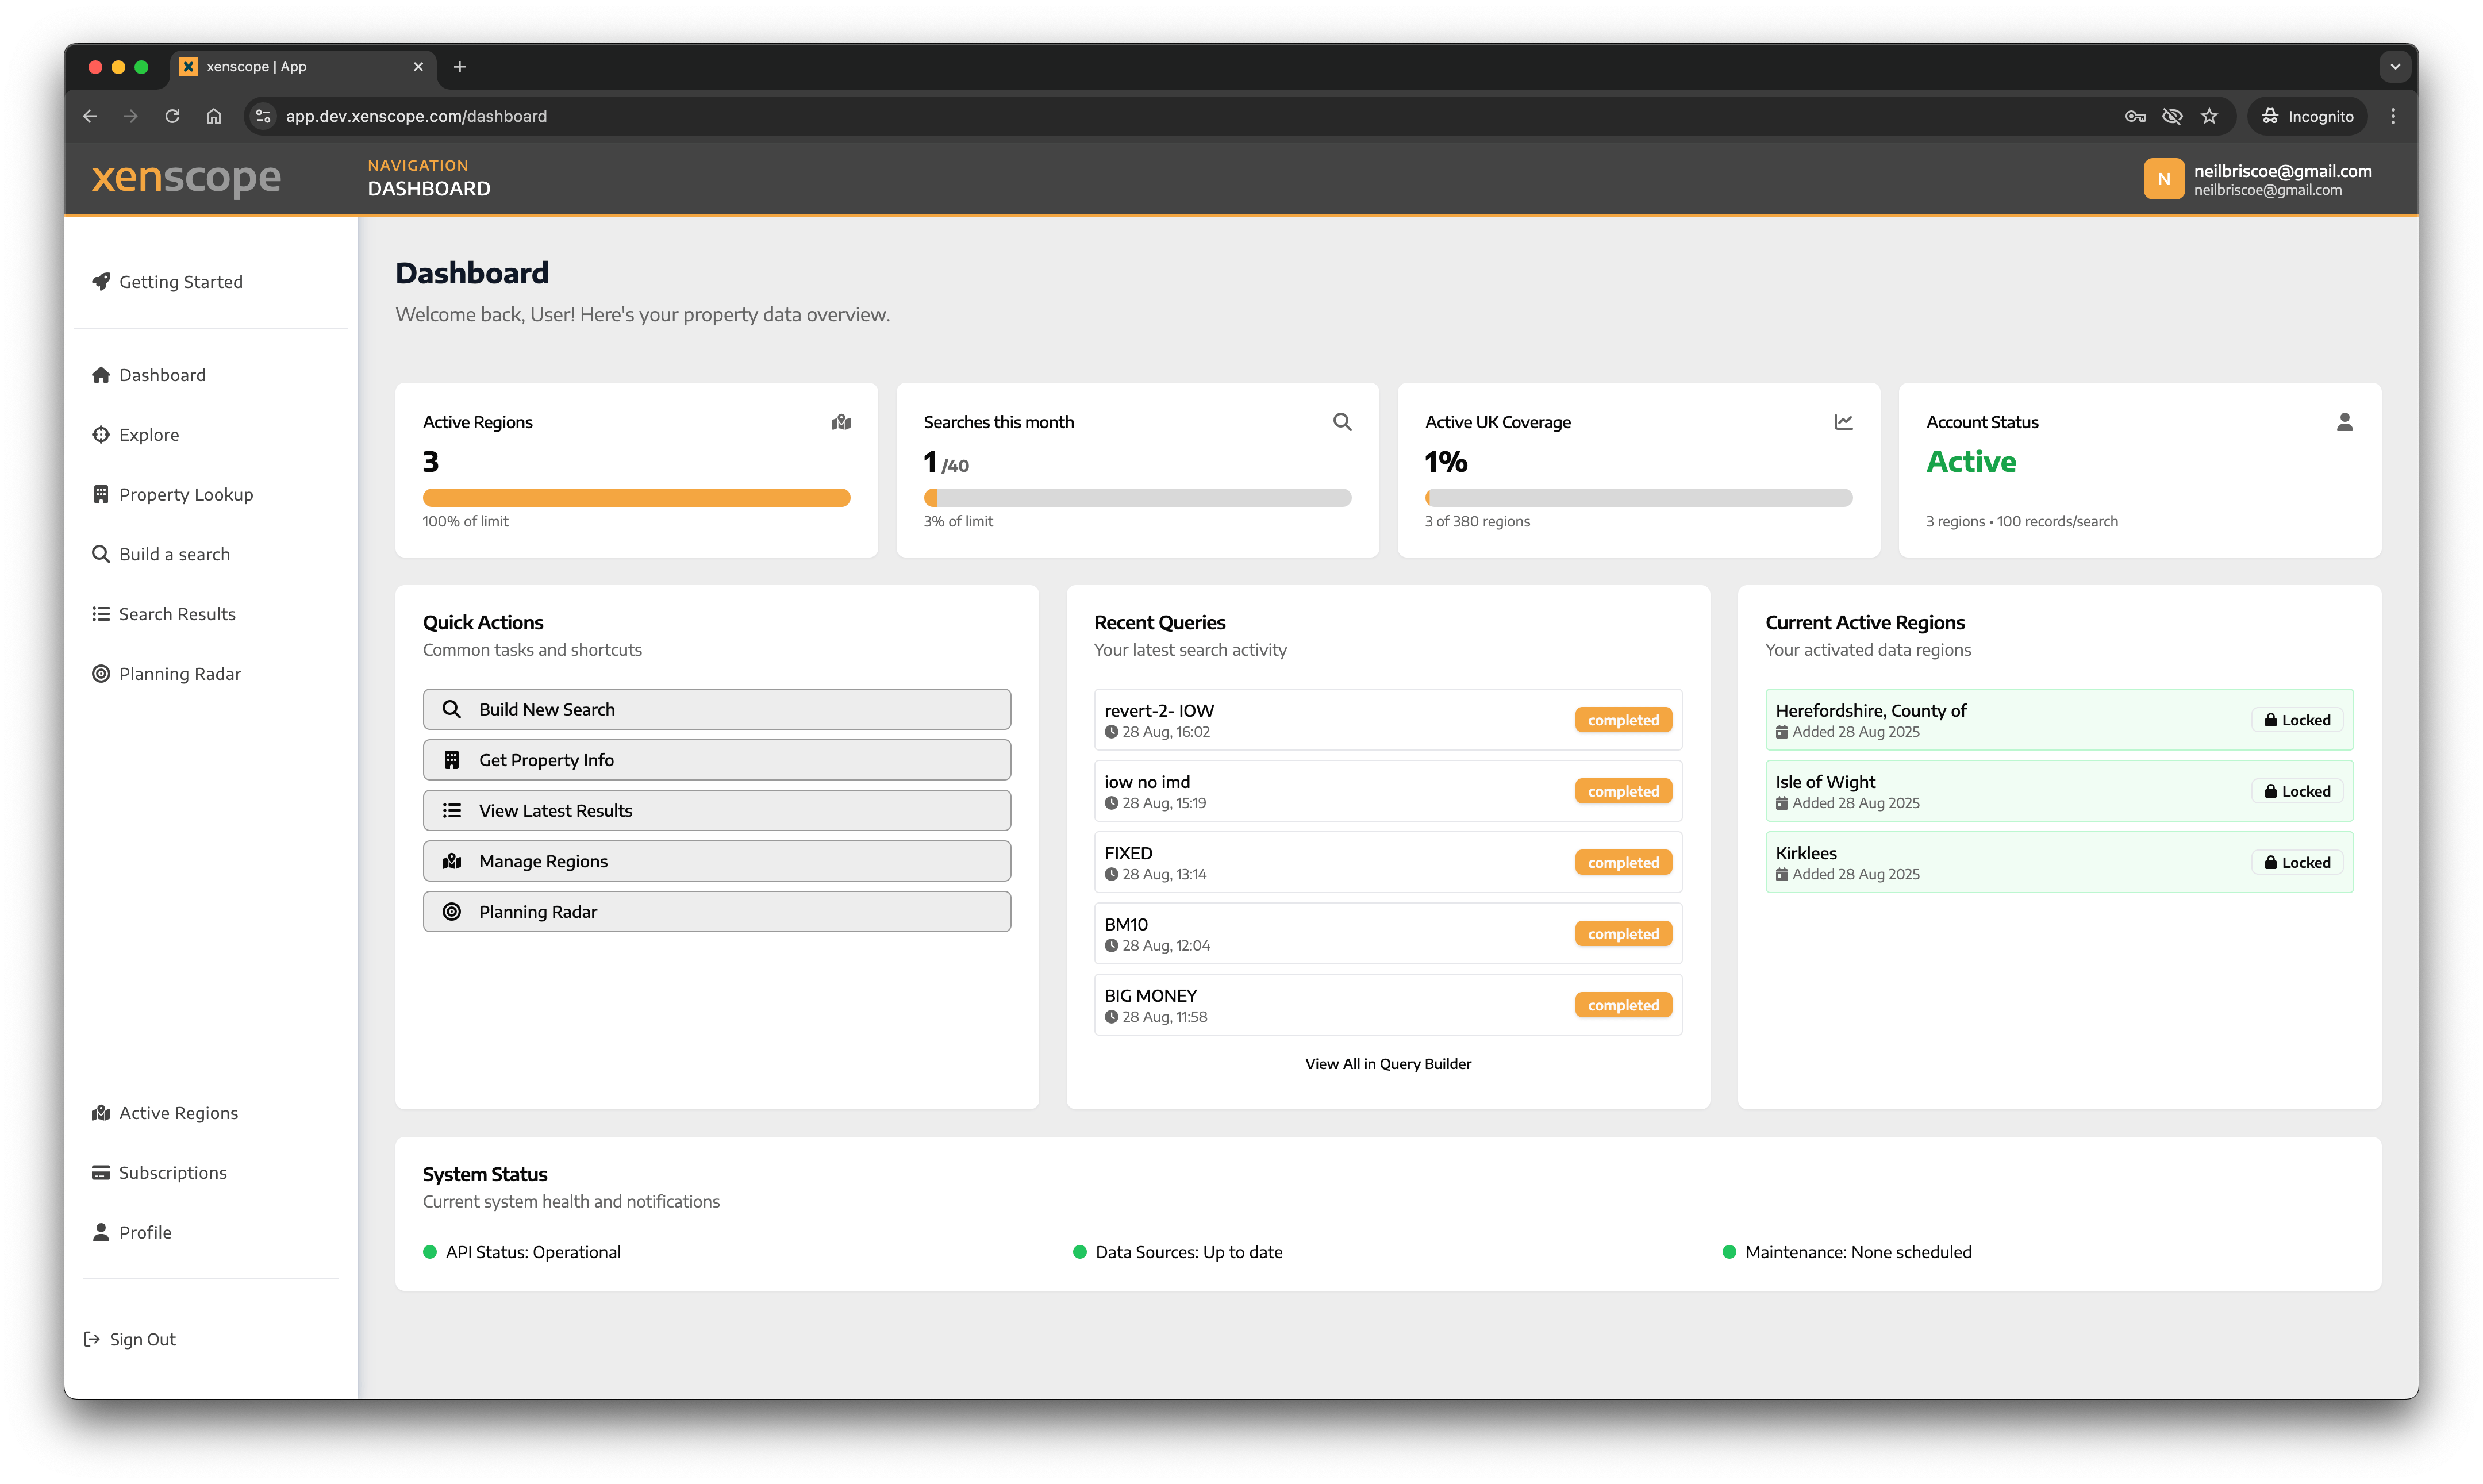
Task: Click the calendar icon under Herefordshire, County of
Action: pos(1781,732)
